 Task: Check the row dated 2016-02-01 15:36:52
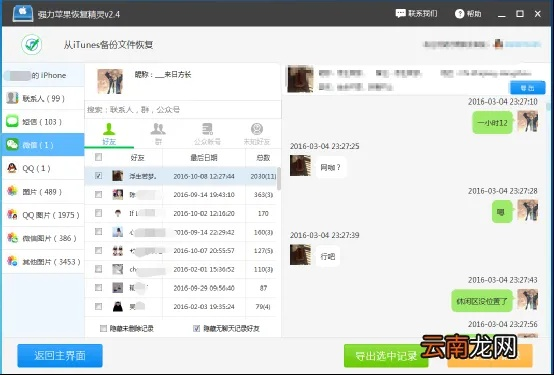99,269
